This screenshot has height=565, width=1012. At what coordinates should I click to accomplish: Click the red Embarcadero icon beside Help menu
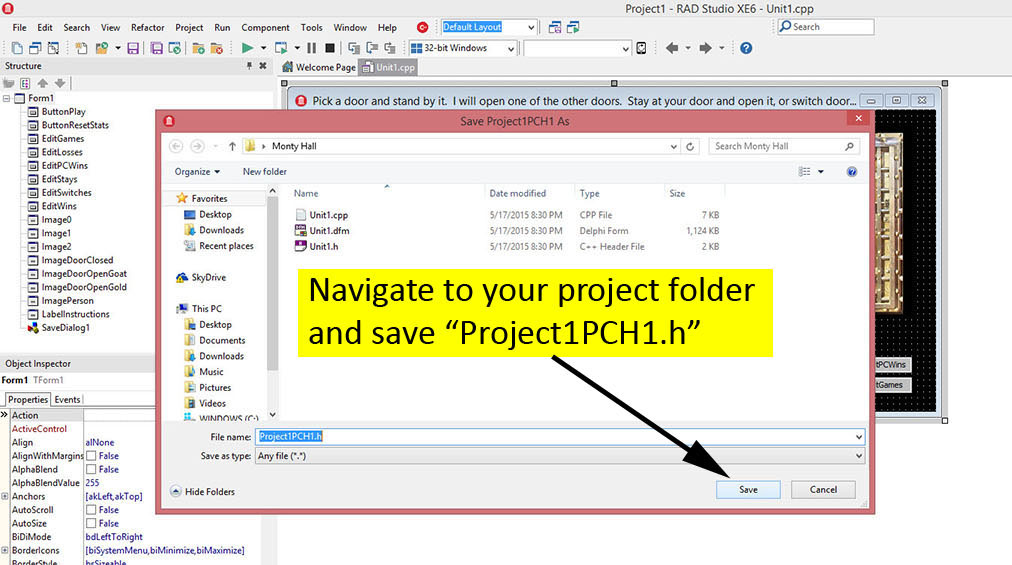pyautogui.click(x=423, y=27)
